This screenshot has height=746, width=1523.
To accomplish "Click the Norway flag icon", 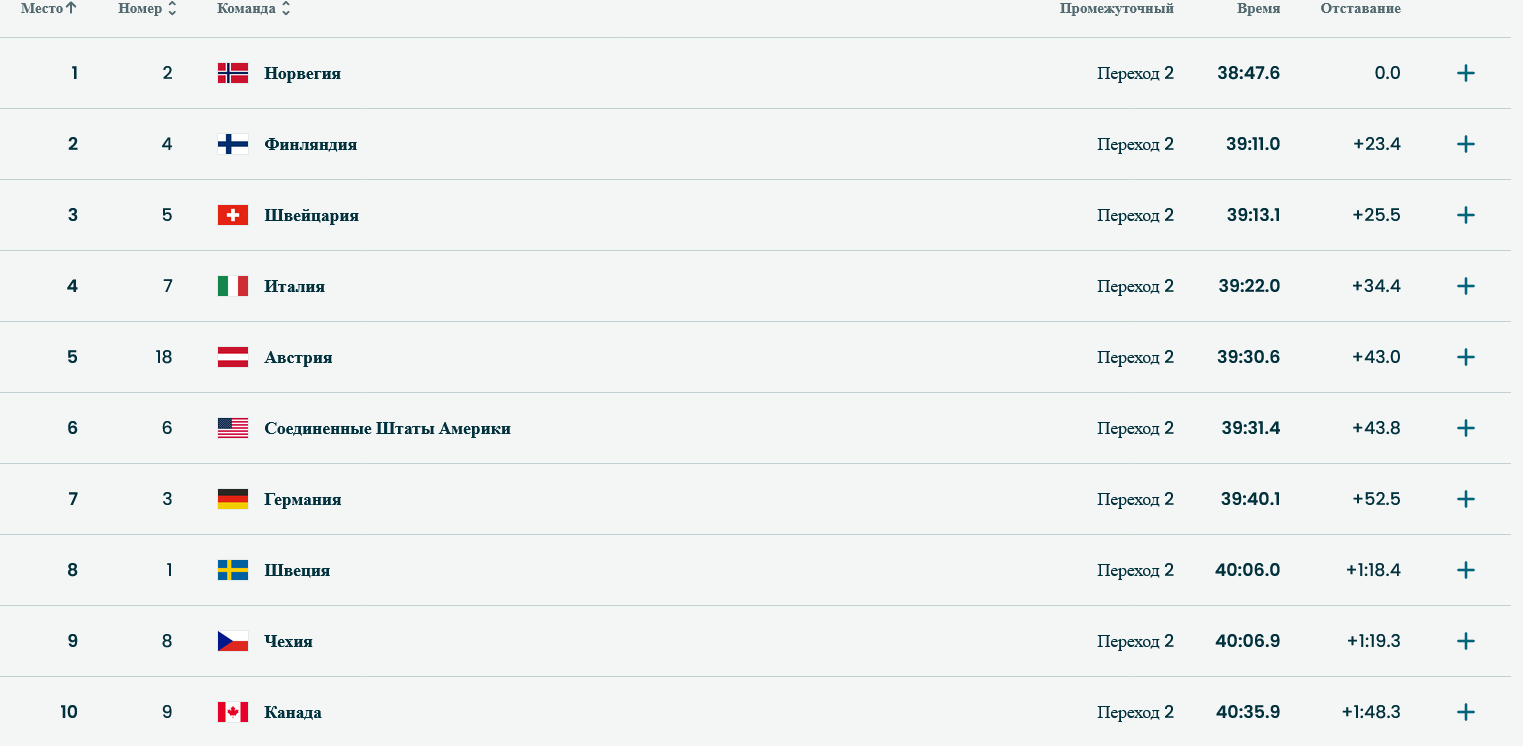I will point(232,73).
